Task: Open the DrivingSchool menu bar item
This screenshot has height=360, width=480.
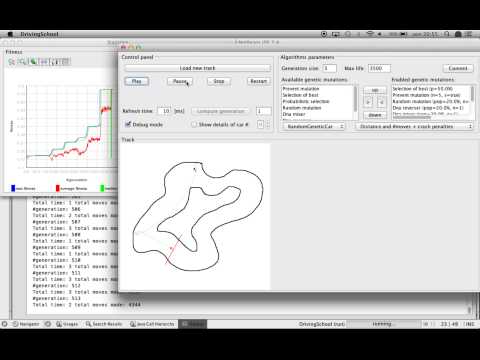Action: 39,34
